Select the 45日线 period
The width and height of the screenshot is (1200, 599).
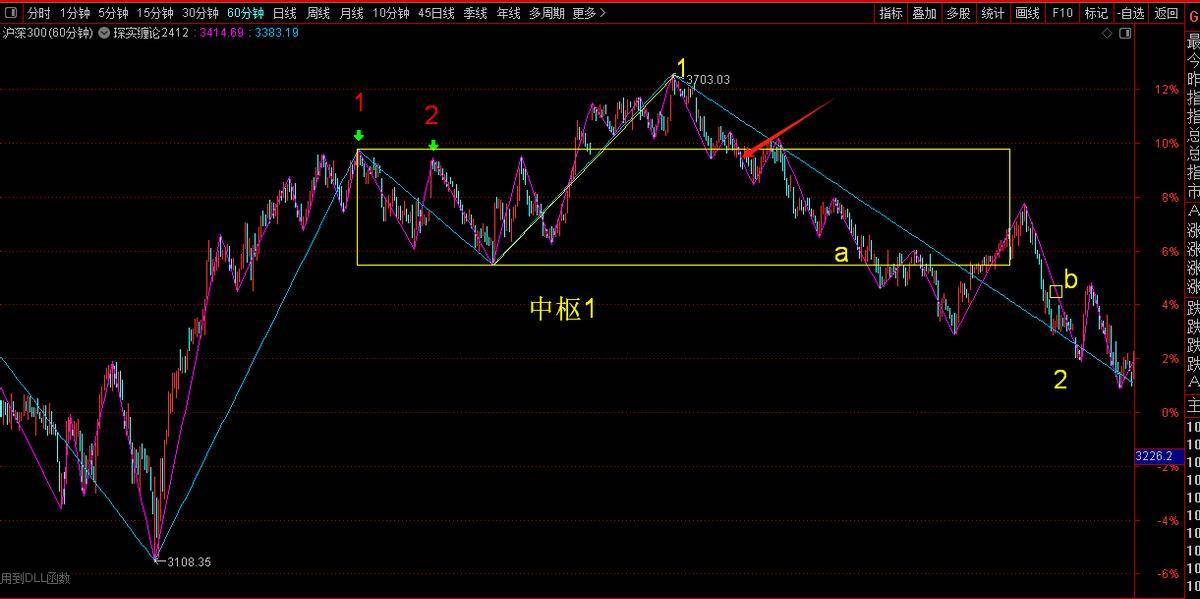[x=436, y=13]
